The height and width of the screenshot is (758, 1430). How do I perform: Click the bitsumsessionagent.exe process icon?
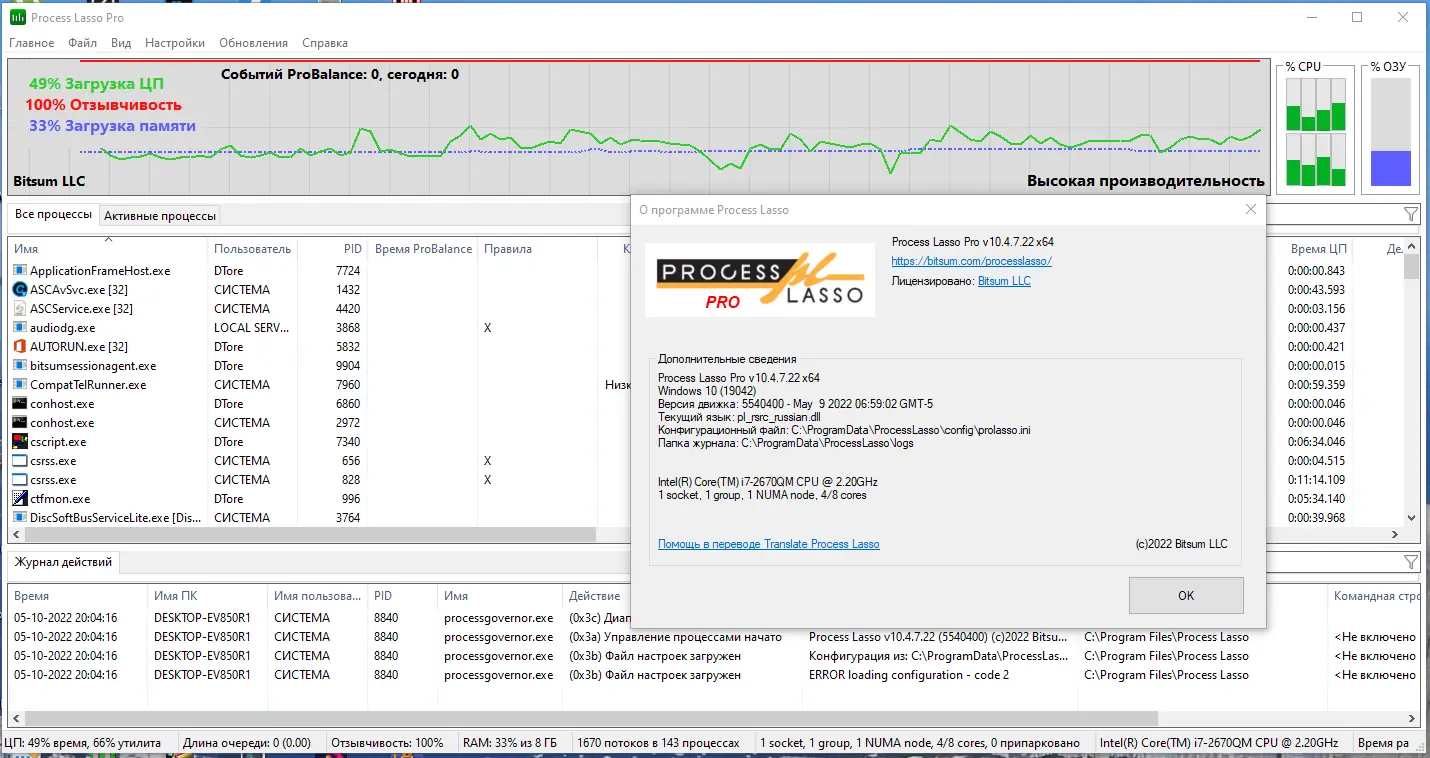(19, 365)
